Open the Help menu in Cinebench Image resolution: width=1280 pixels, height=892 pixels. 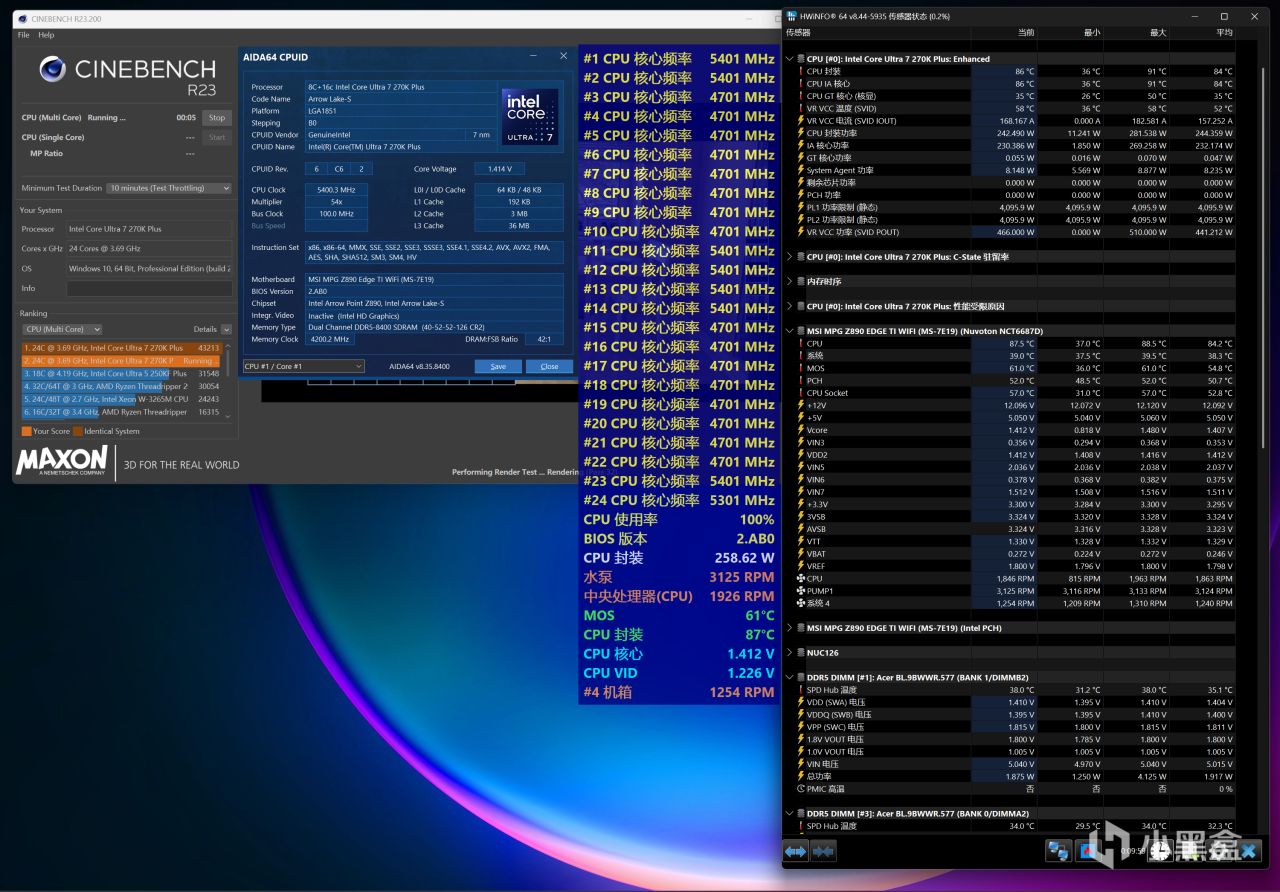[46, 35]
